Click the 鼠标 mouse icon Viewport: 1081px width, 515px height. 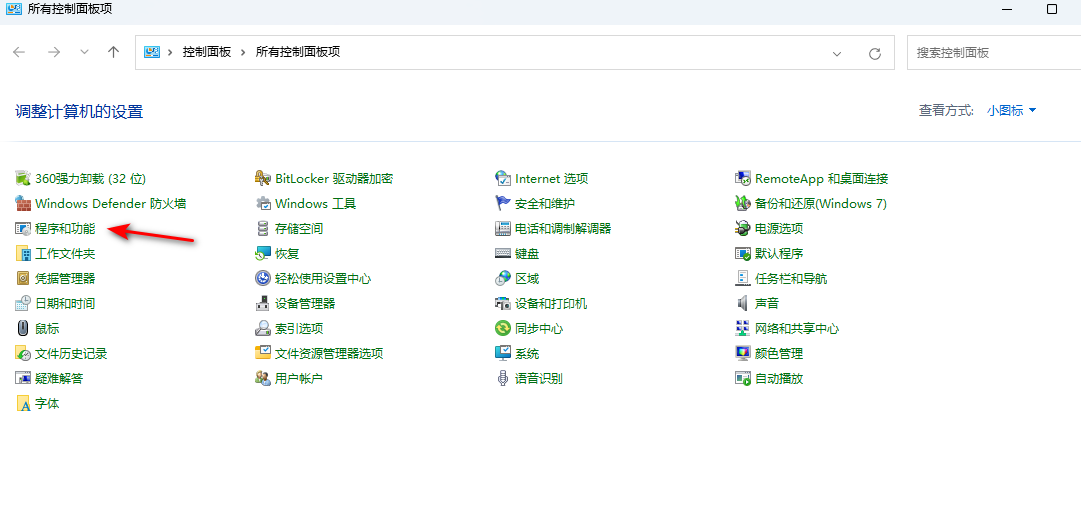point(23,328)
